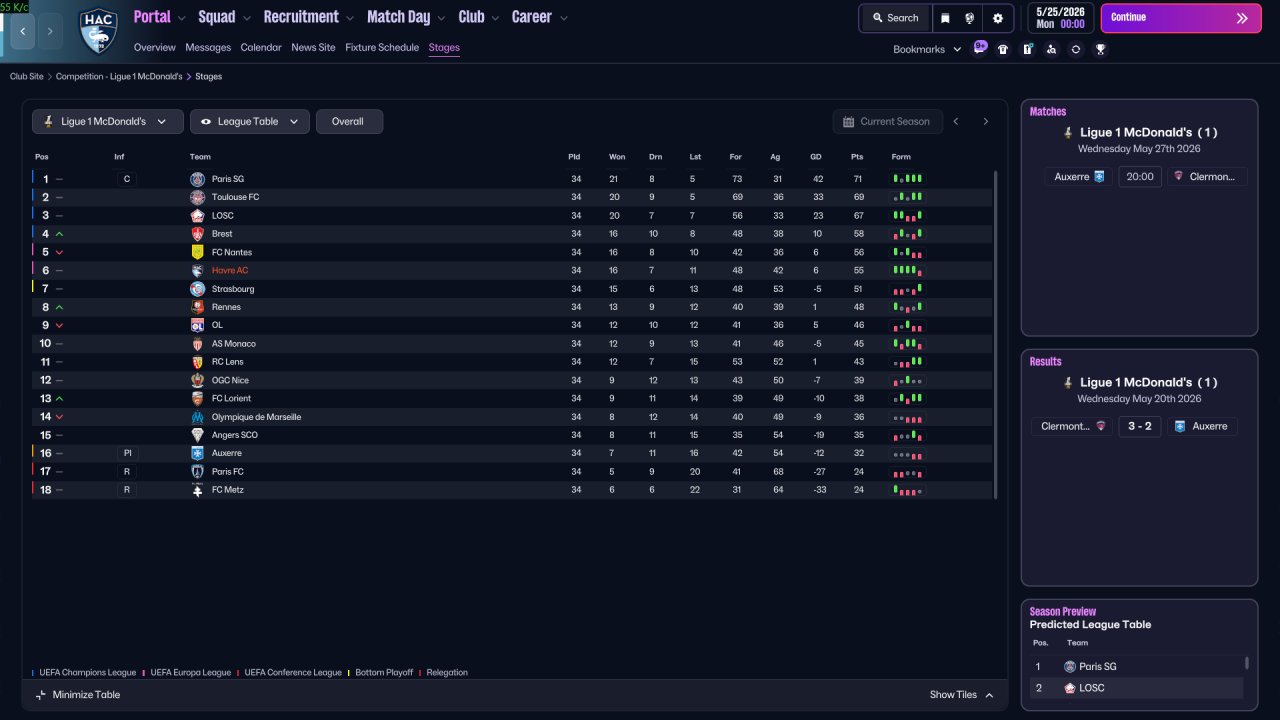Click the Continue button
Screen dimensions: 1280x720
click(1181, 18)
